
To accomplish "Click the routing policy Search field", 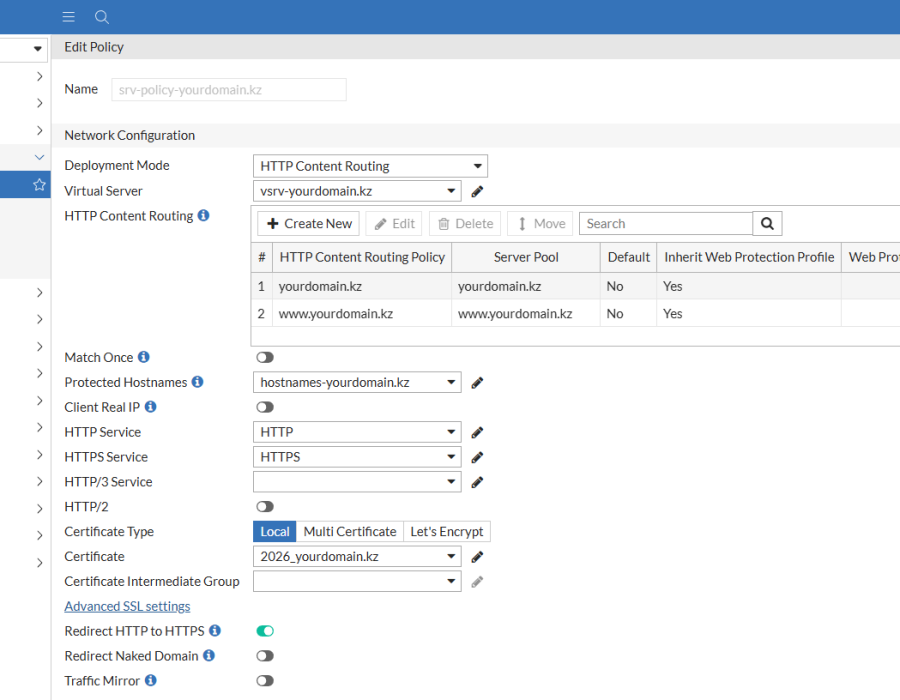I will 666,224.
